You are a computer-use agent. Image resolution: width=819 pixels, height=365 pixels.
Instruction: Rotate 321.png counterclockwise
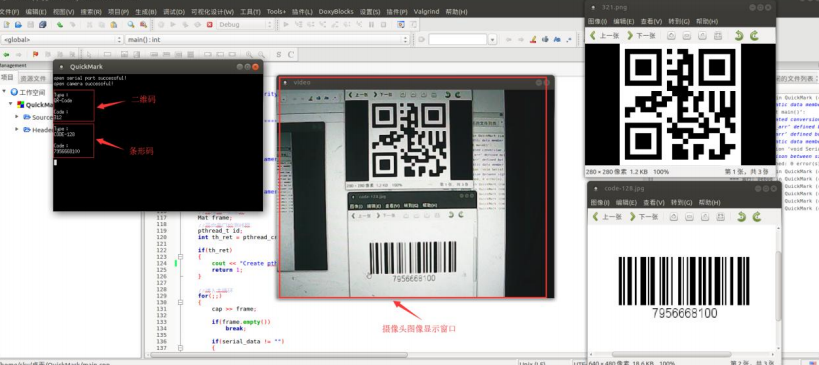click(x=739, y=36)
